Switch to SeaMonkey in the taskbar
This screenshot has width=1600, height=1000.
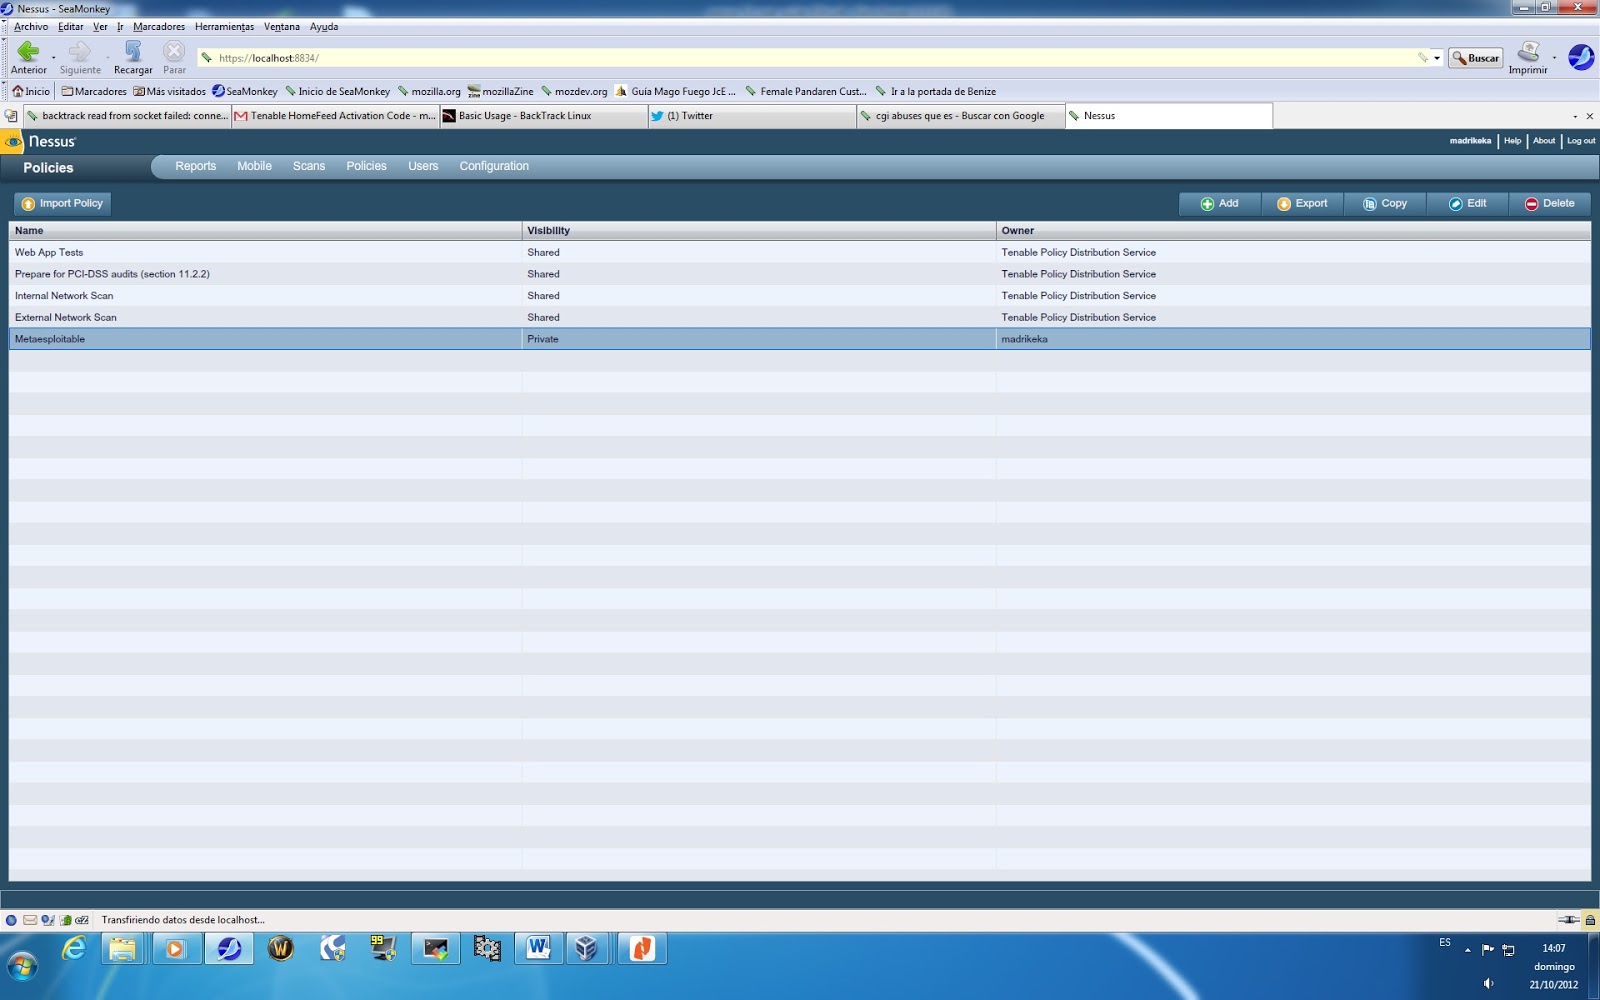[x=229, y=948]
